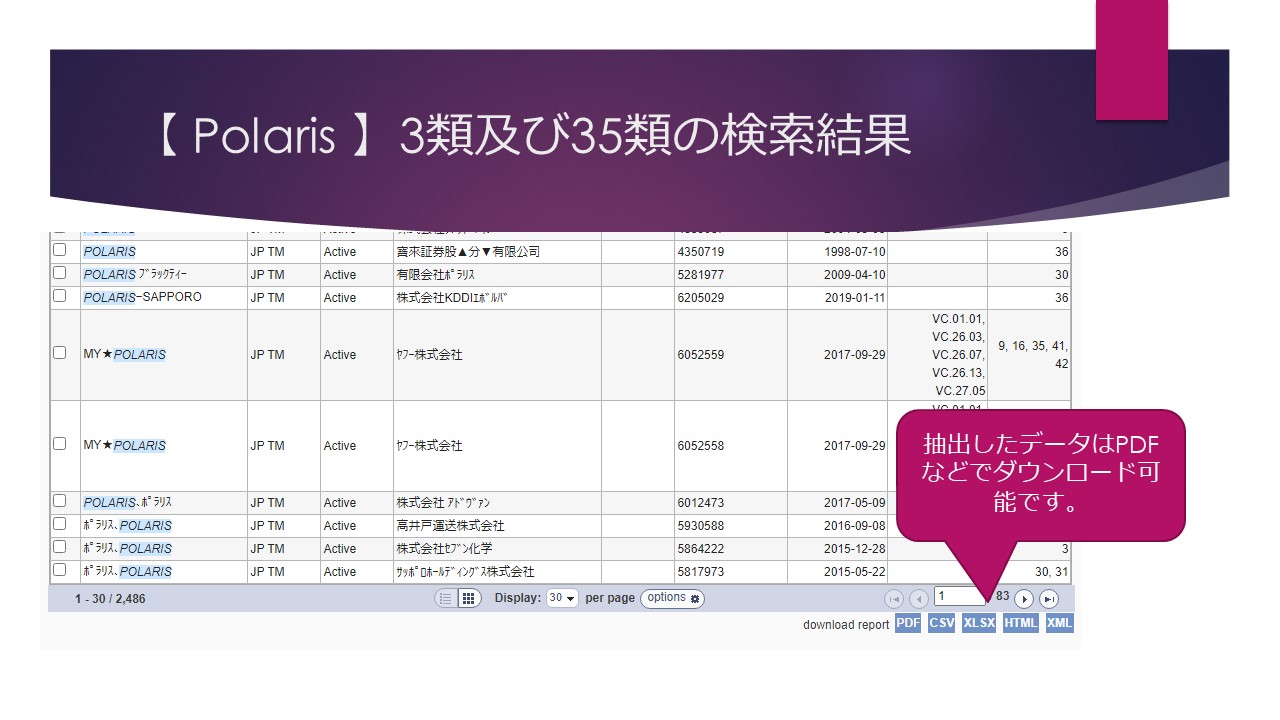This screenshot has width=1280, height=720.
Task: Open the trademark link in row 5864222
Action: pos(128,549)
